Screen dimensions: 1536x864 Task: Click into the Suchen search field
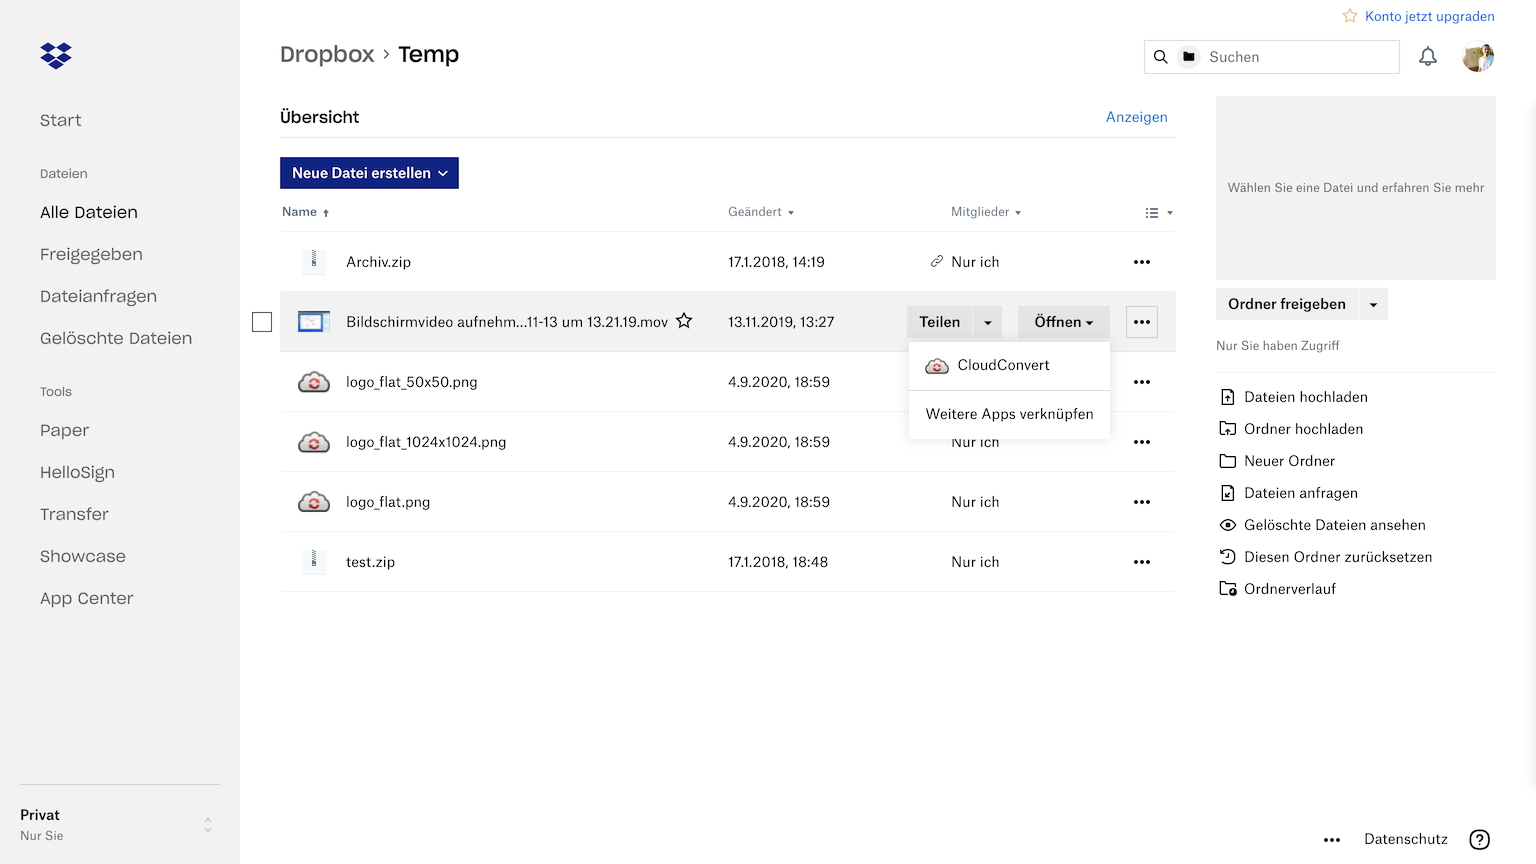[x=1296, y=57]
